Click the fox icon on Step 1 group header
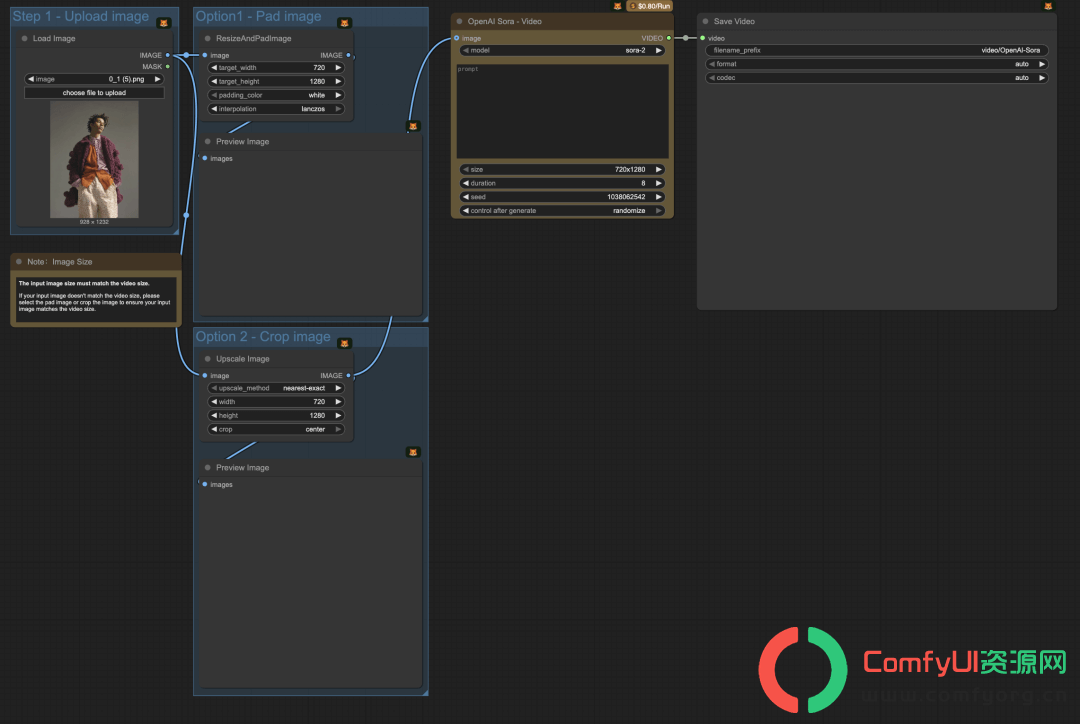This screenshot has width=1080, height=724. tap(164, 23)
